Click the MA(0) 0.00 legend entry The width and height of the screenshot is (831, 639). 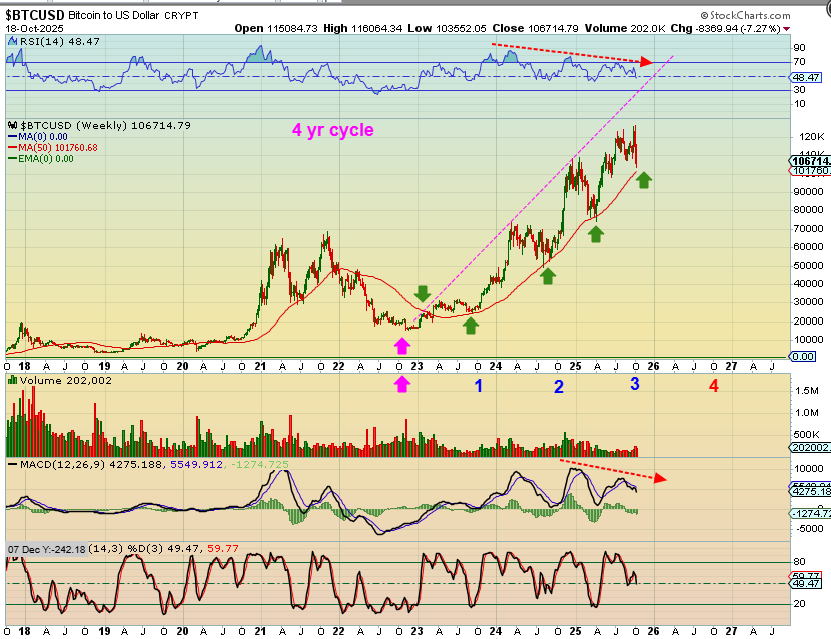pos(42,137)
